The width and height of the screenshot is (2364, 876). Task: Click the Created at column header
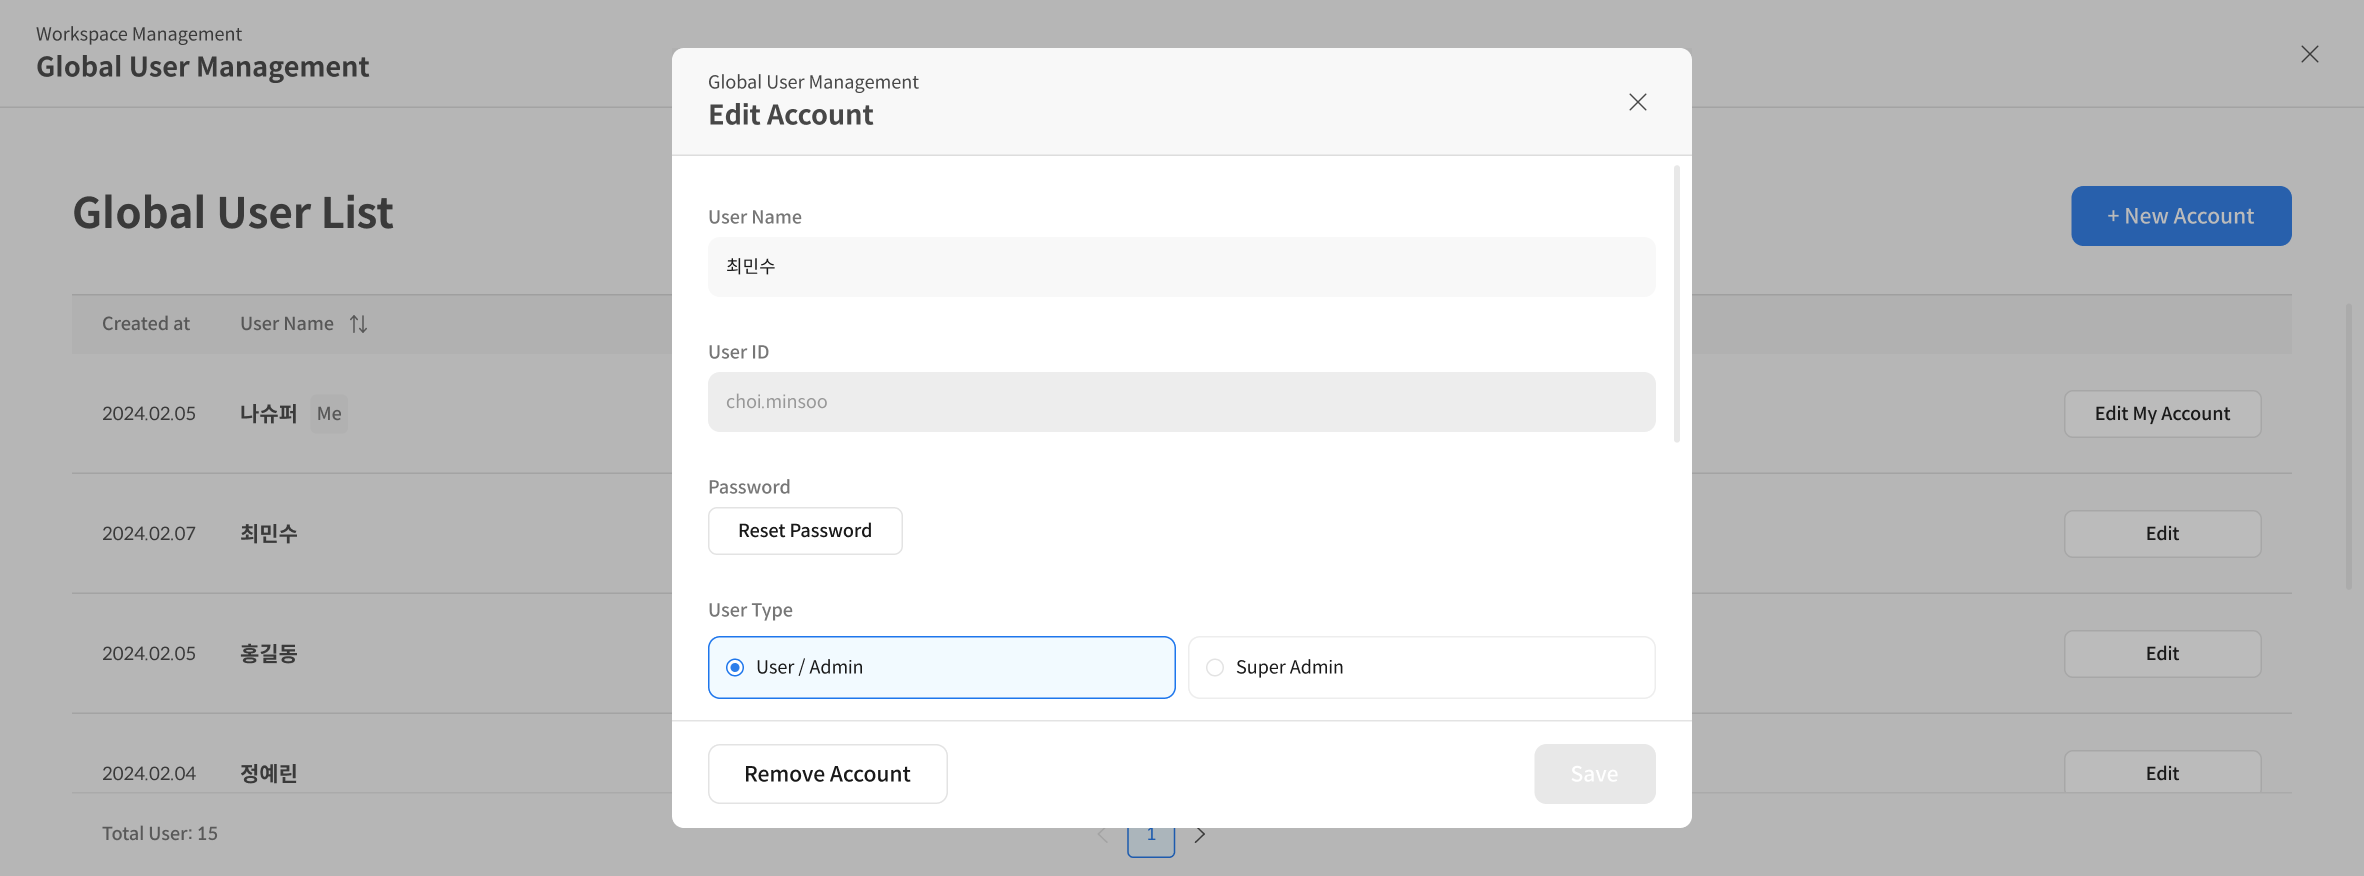click(146, 324)
